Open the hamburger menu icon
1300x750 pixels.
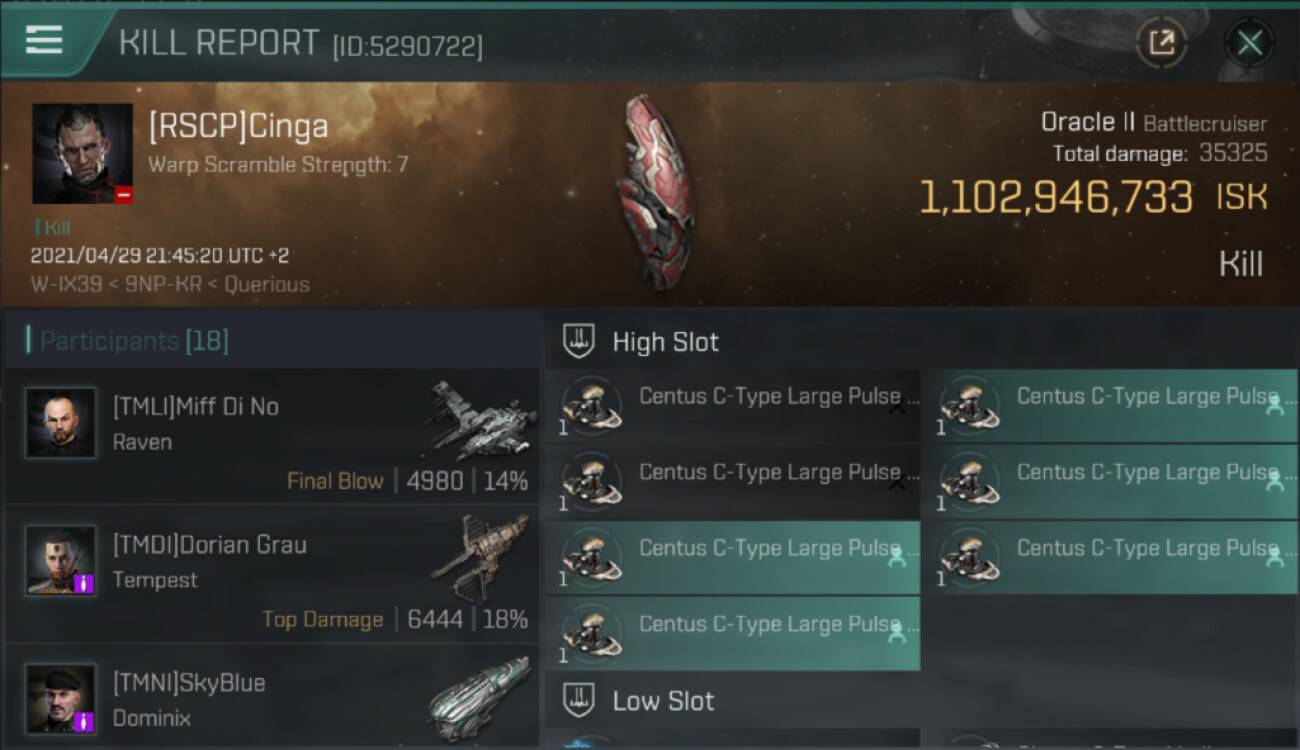click(44, 40)
